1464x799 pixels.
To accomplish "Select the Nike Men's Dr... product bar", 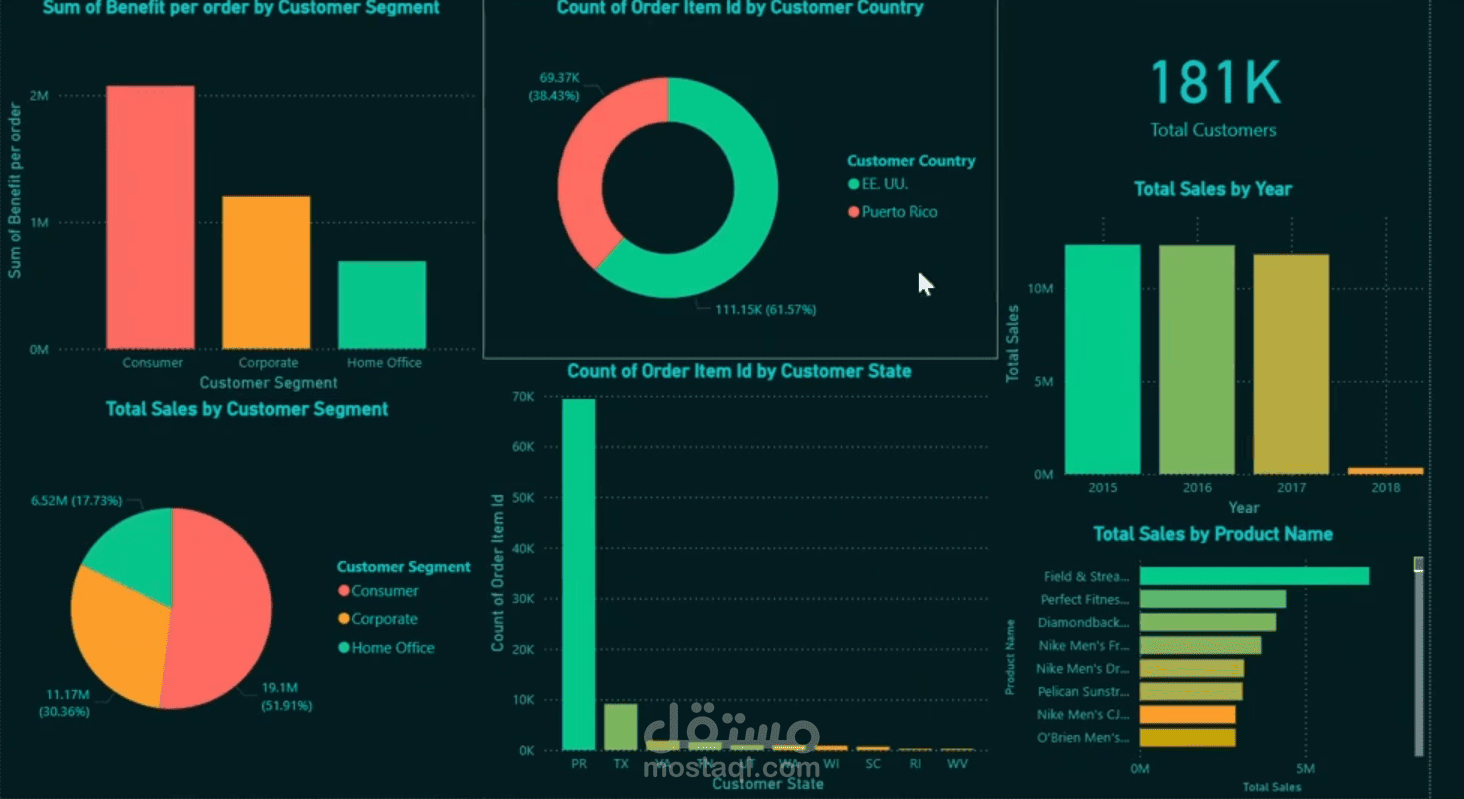I will [x=1192, y=669].
